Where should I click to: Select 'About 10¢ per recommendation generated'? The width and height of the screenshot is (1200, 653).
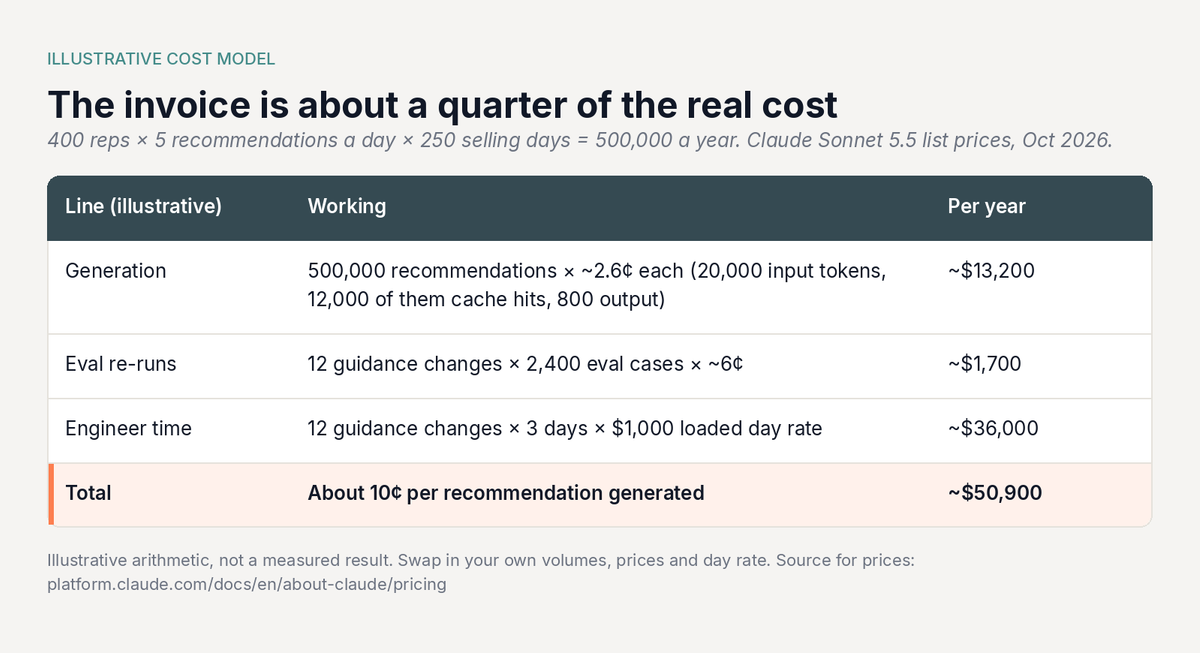point(506,493)
